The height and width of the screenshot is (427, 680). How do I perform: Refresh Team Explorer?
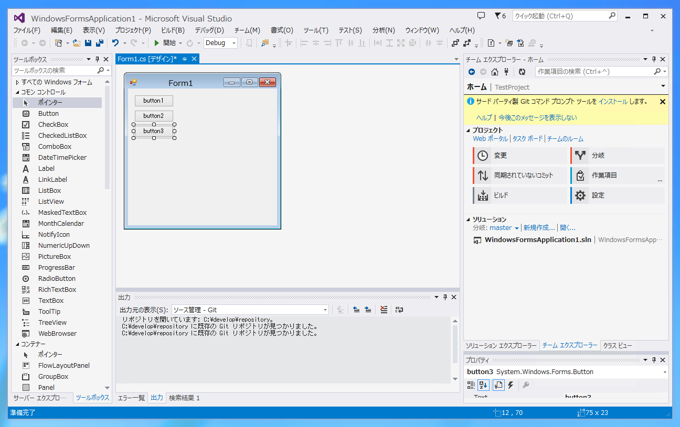[522, 72]
